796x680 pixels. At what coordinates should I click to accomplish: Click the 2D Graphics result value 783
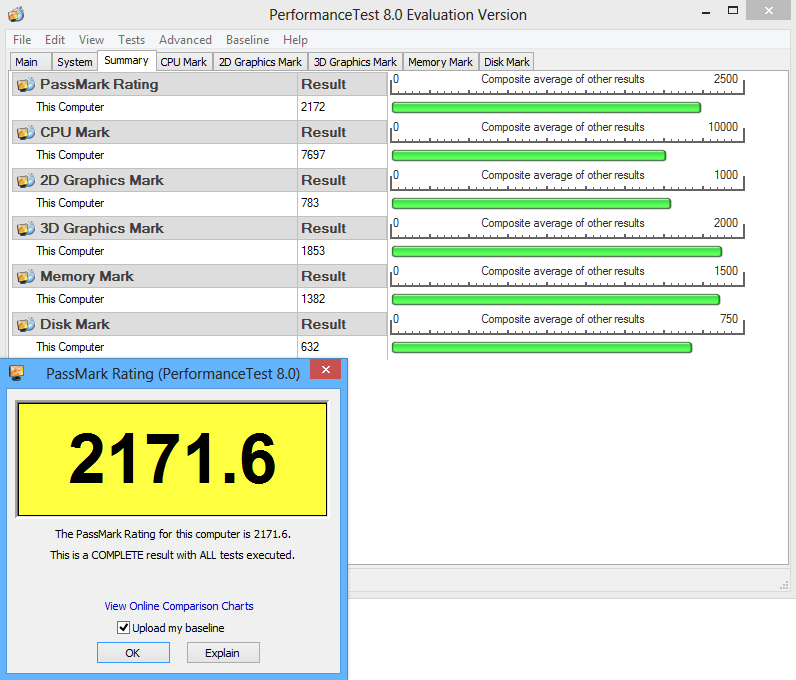(x=310, y=203)
